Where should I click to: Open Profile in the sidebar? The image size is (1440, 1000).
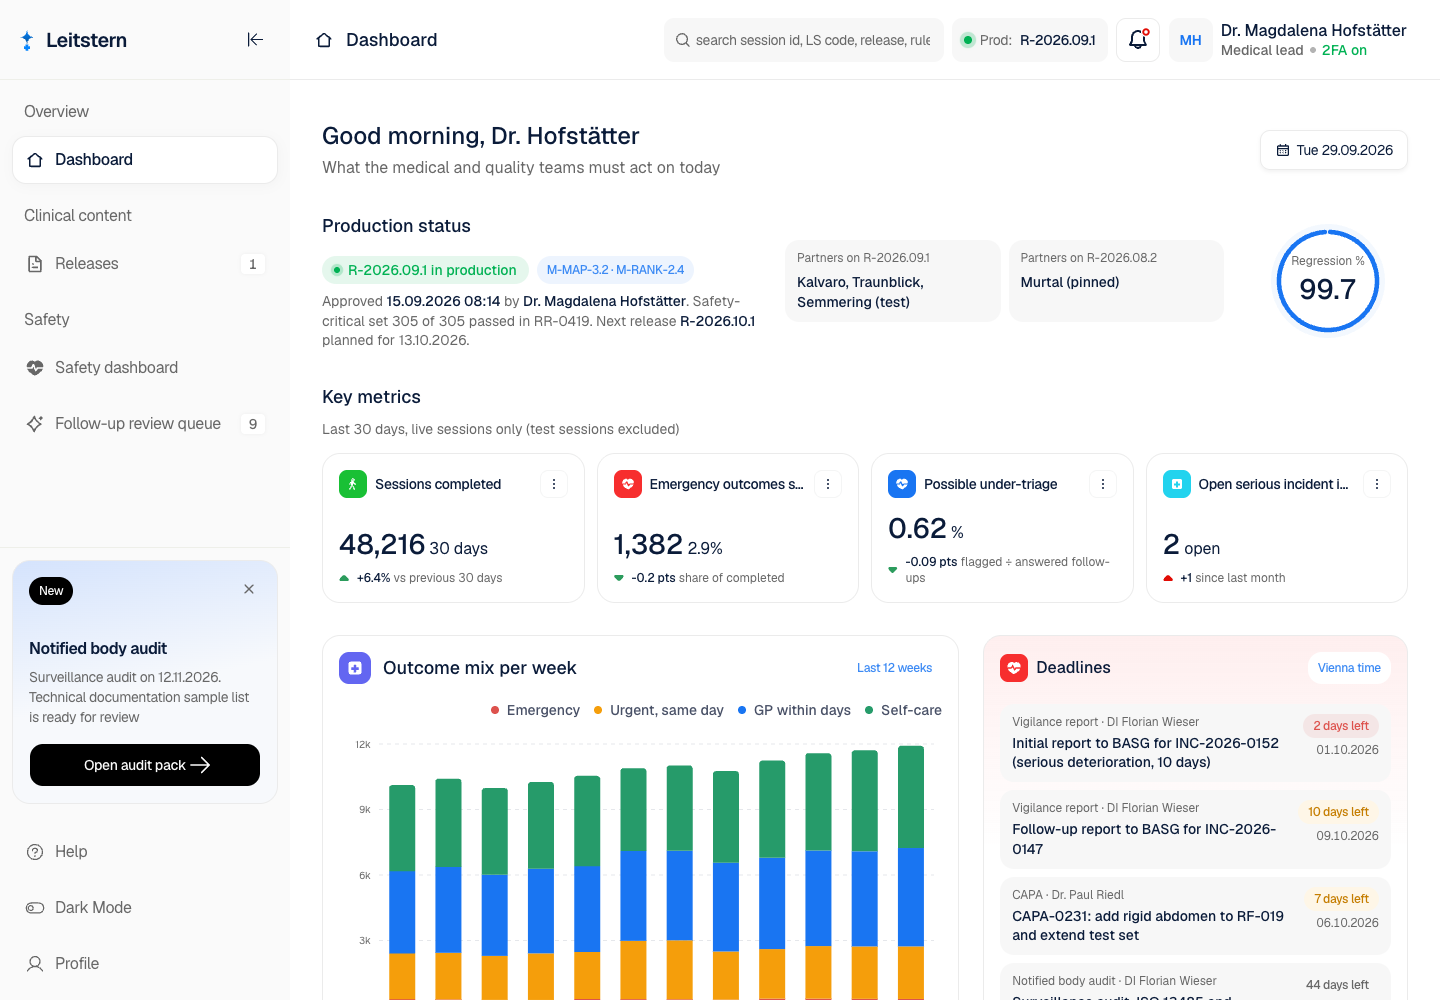145,964
